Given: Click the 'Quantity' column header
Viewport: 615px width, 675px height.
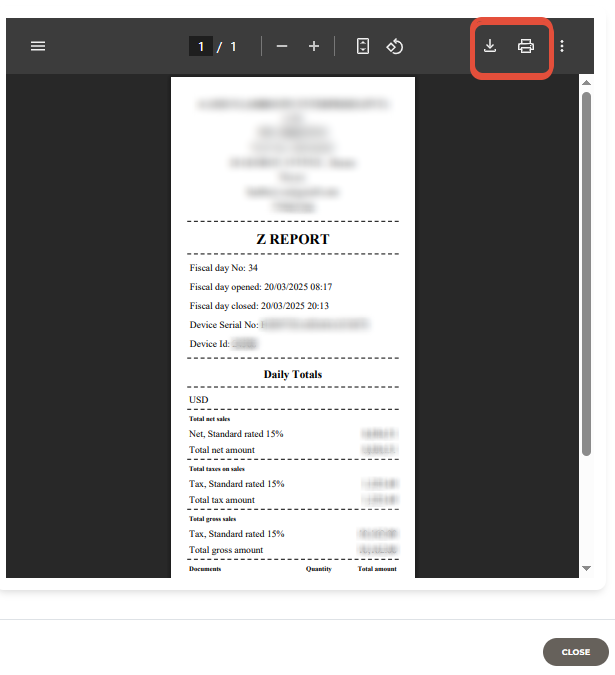Looking at the screenshot, I should pyautogui.click(x=319, y=569).
